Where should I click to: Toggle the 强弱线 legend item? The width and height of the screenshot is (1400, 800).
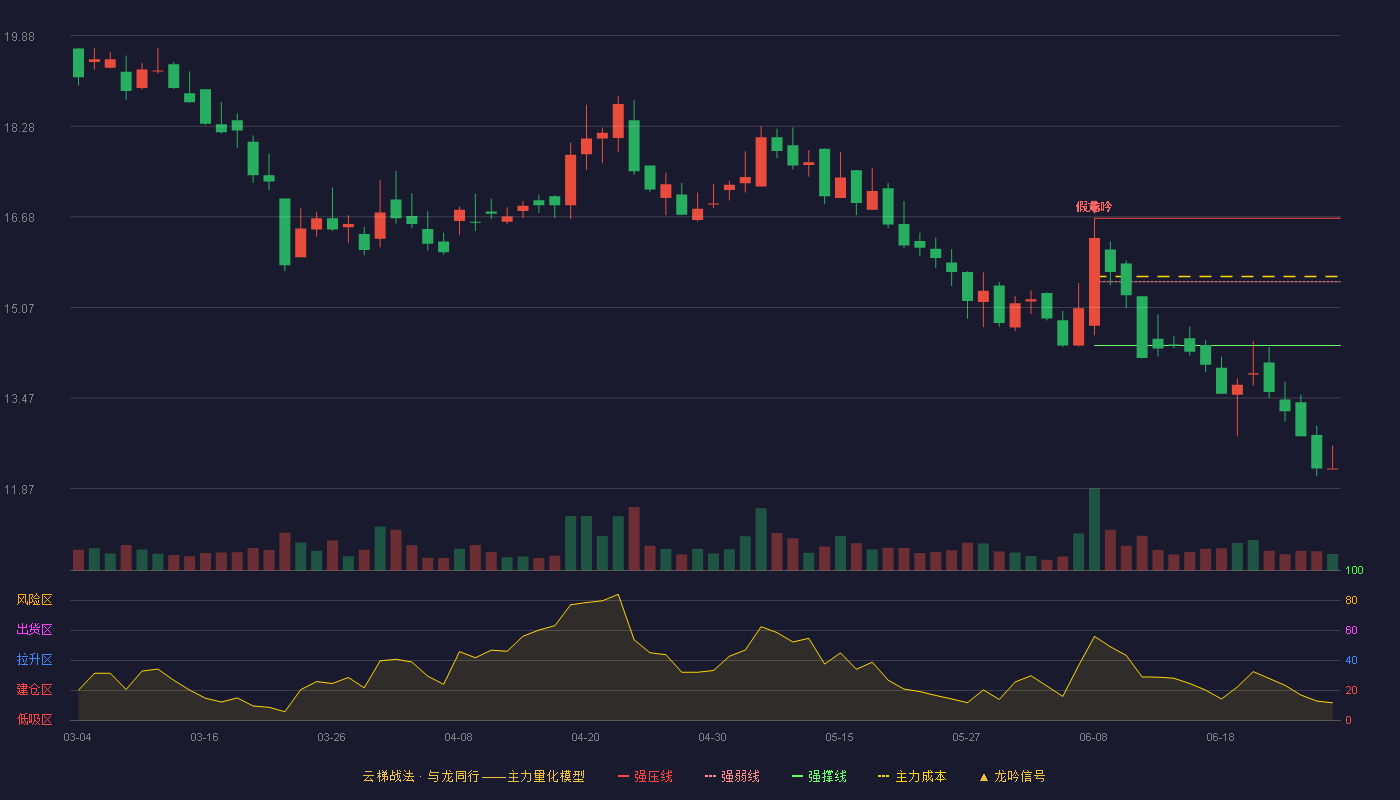(x=732, y=776)
